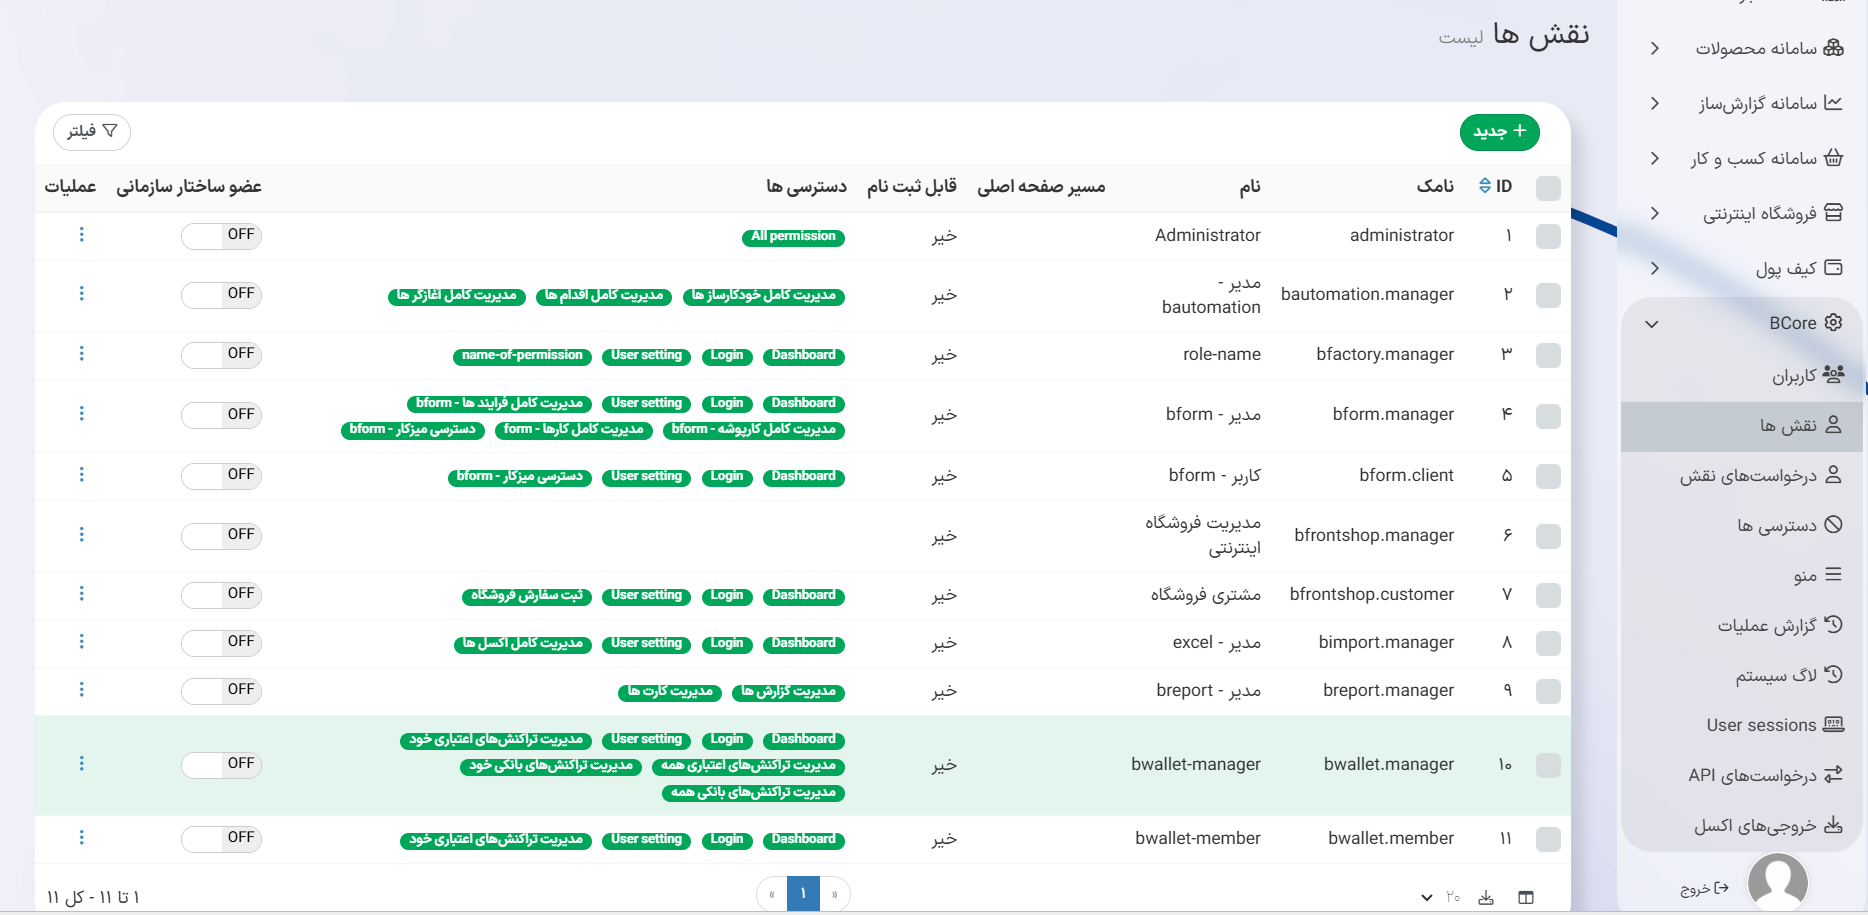Screen dimensions: 1868x915
Task: Open درخواست‌های نقش menu item
Action: (1741, 476)
